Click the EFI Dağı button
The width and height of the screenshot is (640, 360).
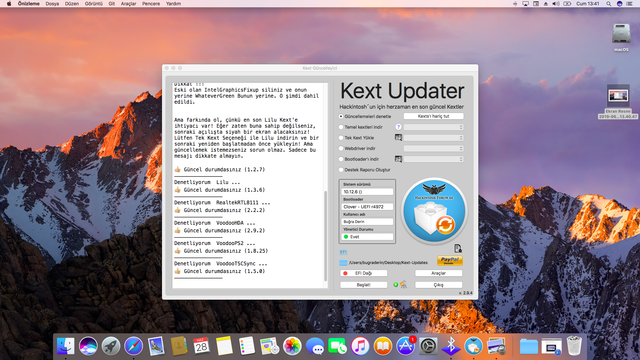click(x=363, y=273)
